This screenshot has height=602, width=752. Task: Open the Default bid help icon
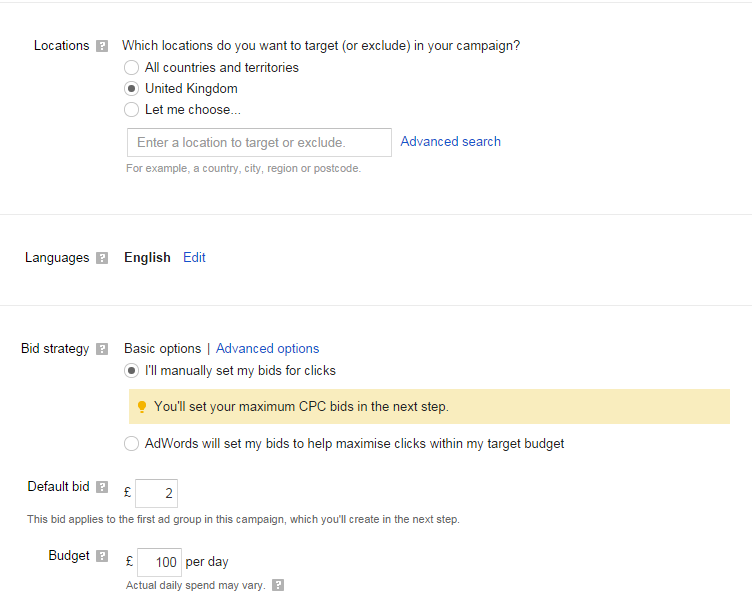point(102,487)
